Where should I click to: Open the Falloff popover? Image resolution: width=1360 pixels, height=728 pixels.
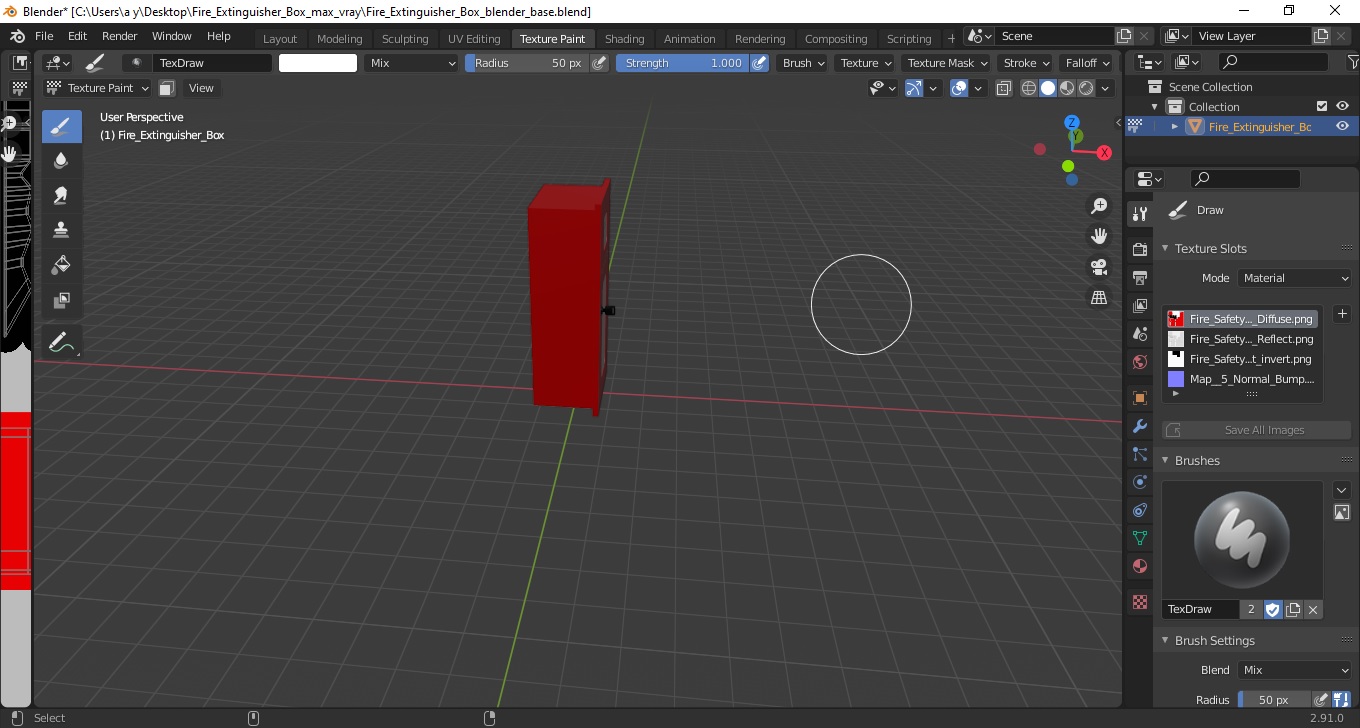[1087, 63]
